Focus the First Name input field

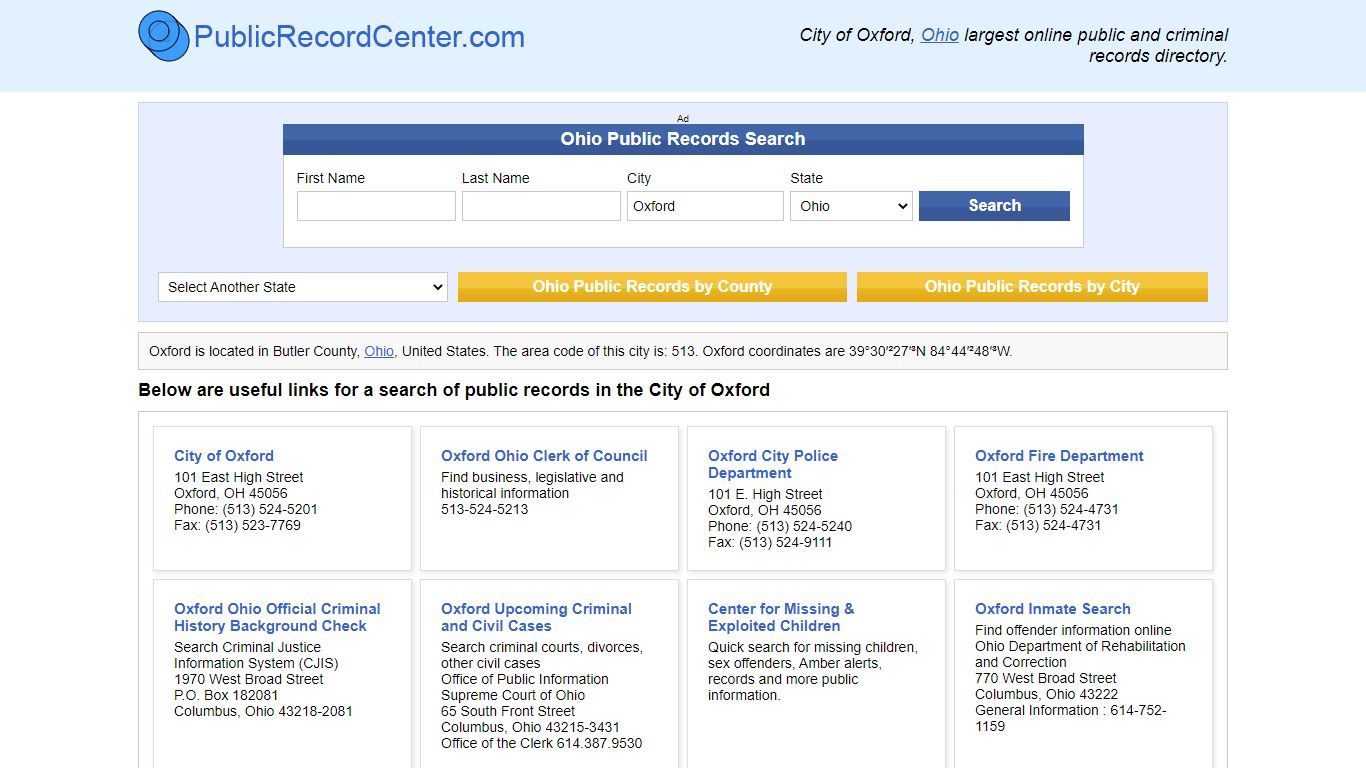coord(376,206)
